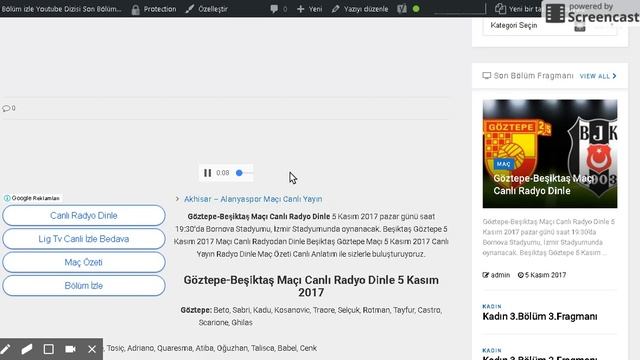Click the MAÇ category badge on the thumbnail
640x360 pixels.
point(504,164)
